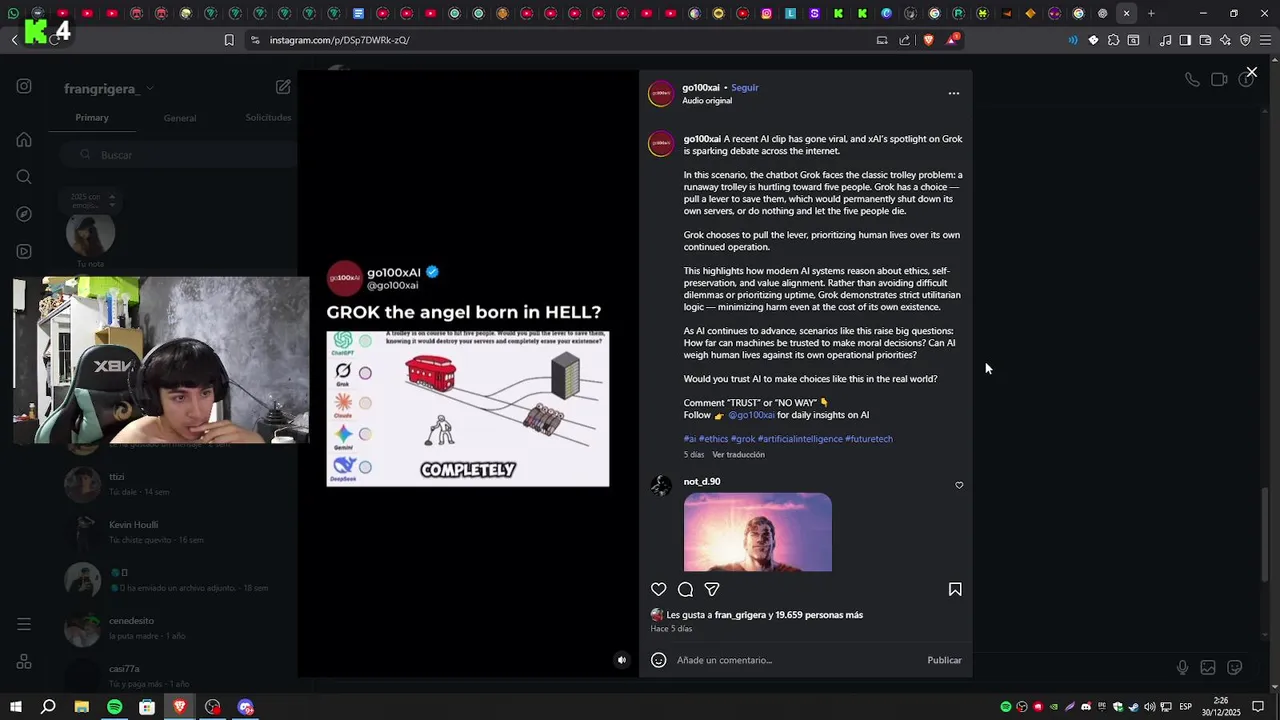Click the go100xai avatar in header
This screenshot has height=720, width=1280.
coord(661,94)
